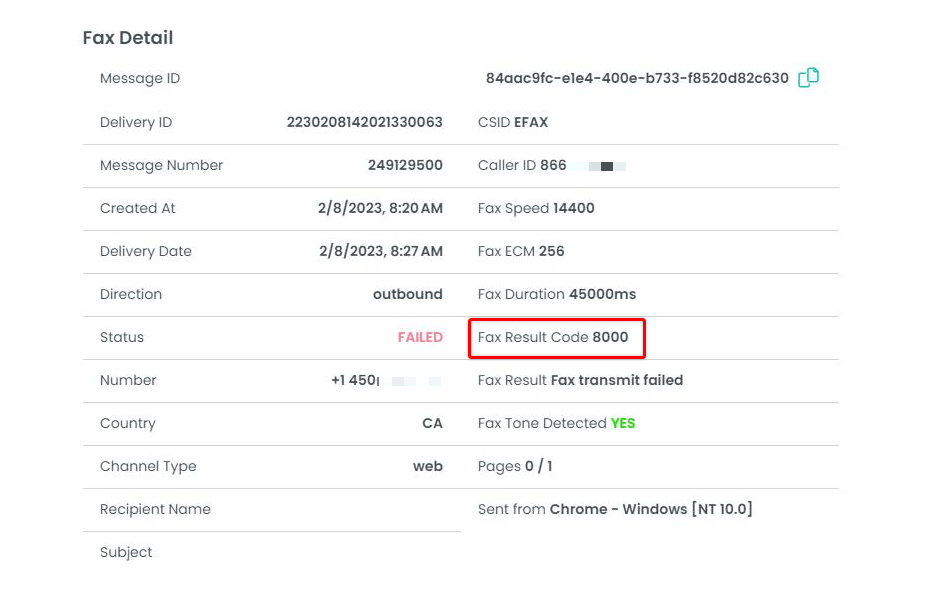929x596 pixels.
Task: Click the Channel Type value web
Action: coord(427,466)
